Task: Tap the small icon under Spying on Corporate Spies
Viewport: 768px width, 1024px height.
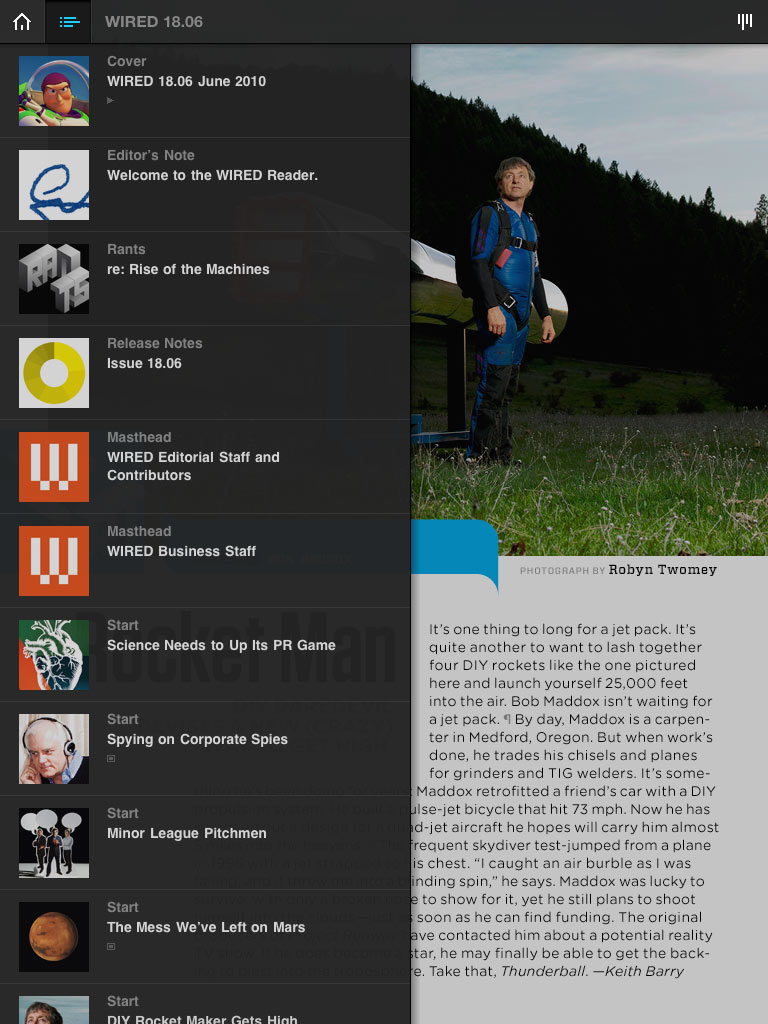Action: 111,759
